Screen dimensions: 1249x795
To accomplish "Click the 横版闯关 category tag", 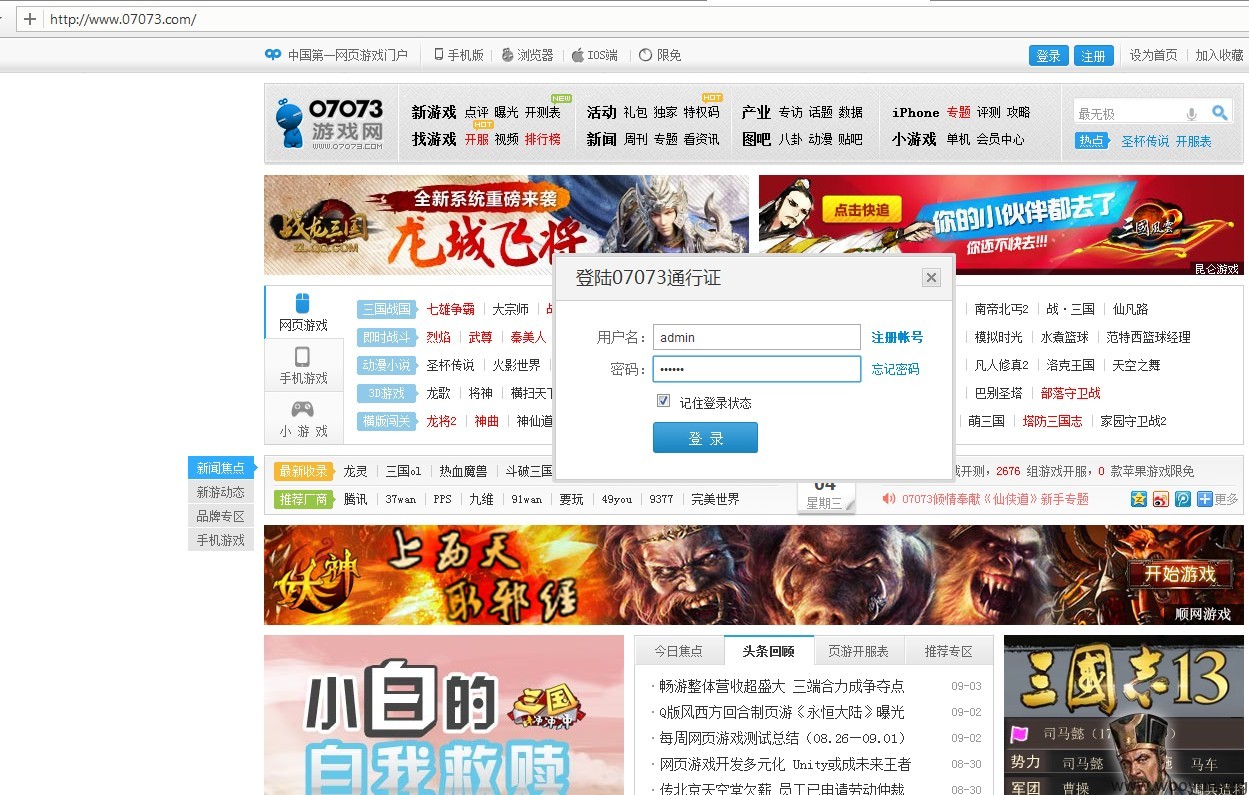I will click(386, 421).
